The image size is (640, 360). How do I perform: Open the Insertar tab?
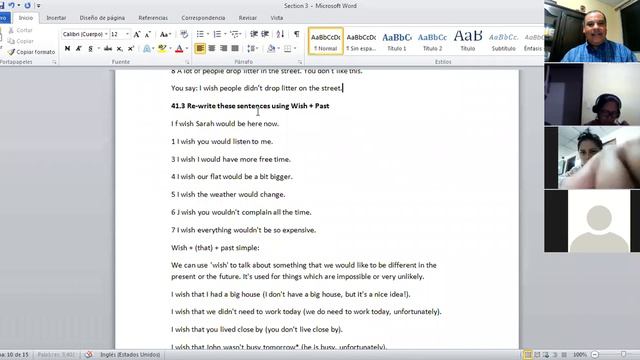tap(56, 18)
